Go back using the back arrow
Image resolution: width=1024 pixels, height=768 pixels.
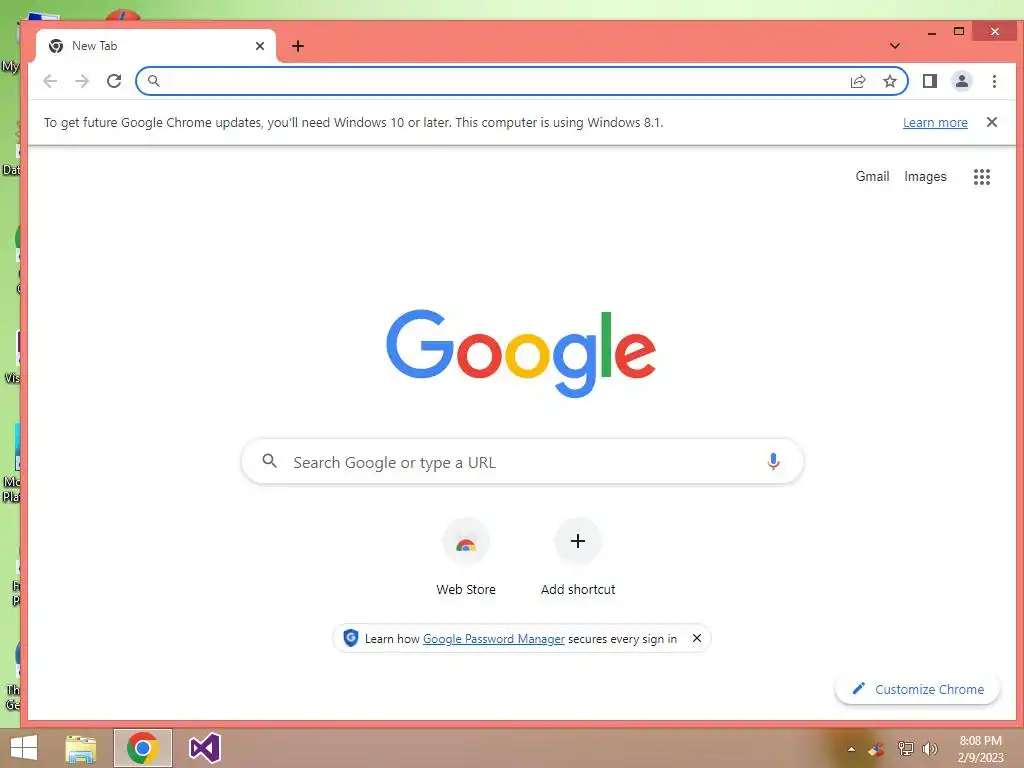click(x=50, y=81)
